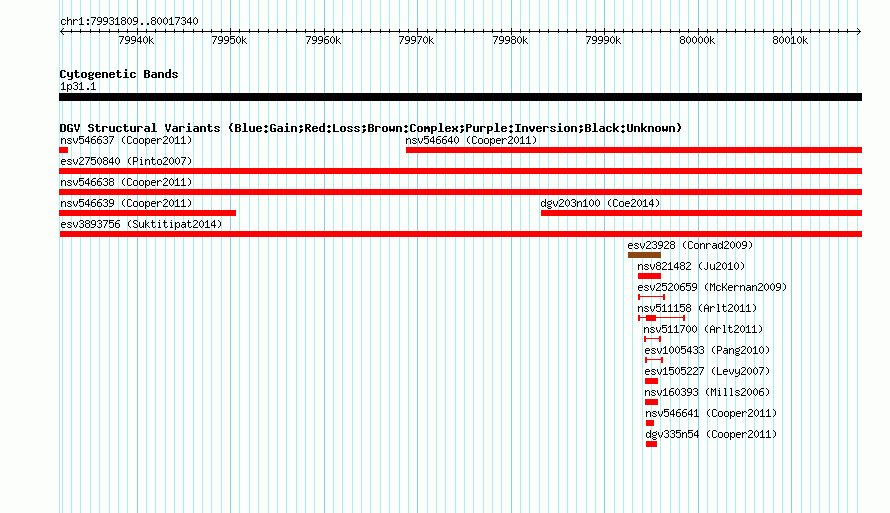
Task: Click the 80010k ruler tick label
Action: point(790,40)
